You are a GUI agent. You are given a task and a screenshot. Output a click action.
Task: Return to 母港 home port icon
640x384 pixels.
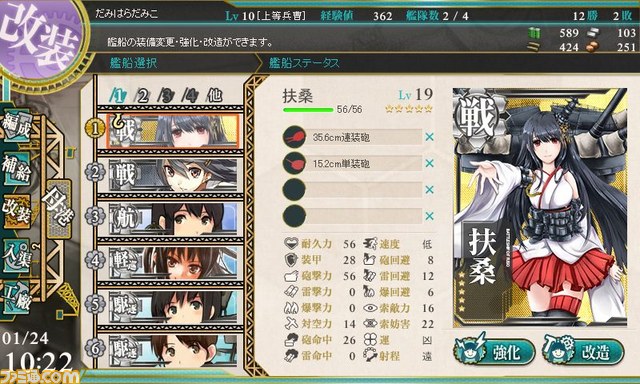58,207
